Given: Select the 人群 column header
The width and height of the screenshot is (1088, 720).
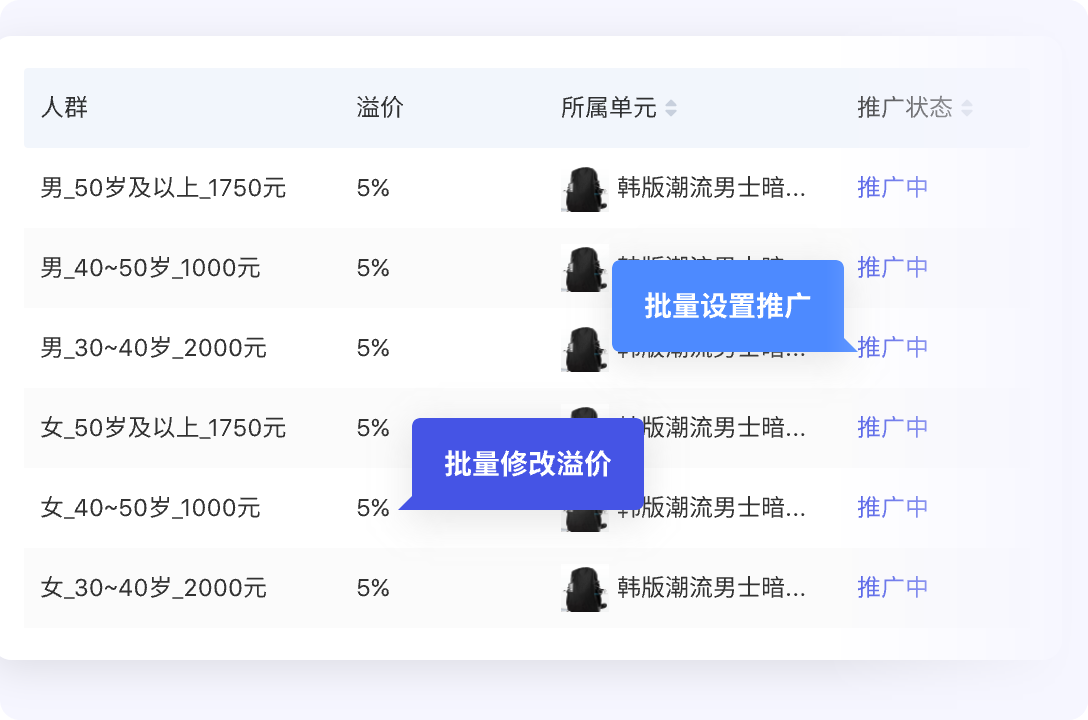Looking at the screenshot, I should [65, 108].
